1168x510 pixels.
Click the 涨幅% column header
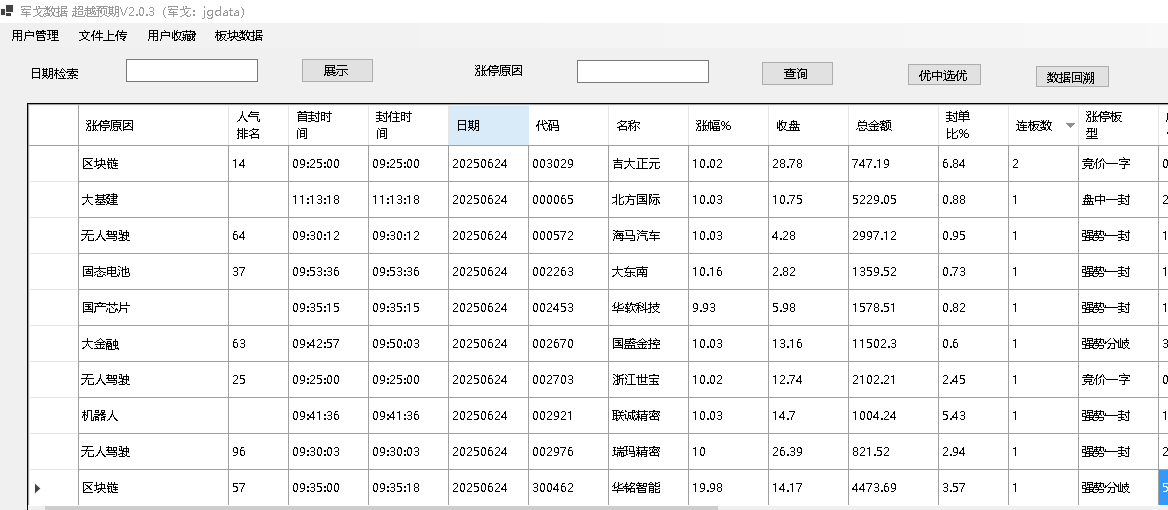click(729, 125)
